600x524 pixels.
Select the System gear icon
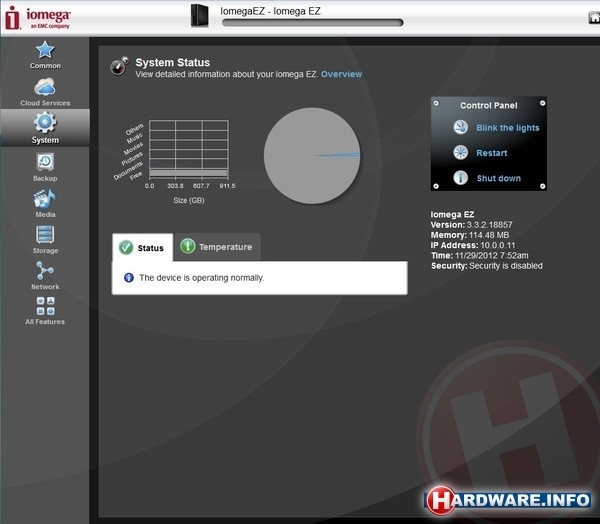[x=45, y=122]
